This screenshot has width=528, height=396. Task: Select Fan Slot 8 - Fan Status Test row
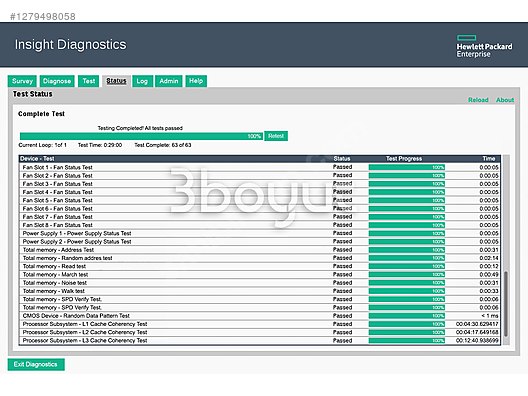coord(259,225)
